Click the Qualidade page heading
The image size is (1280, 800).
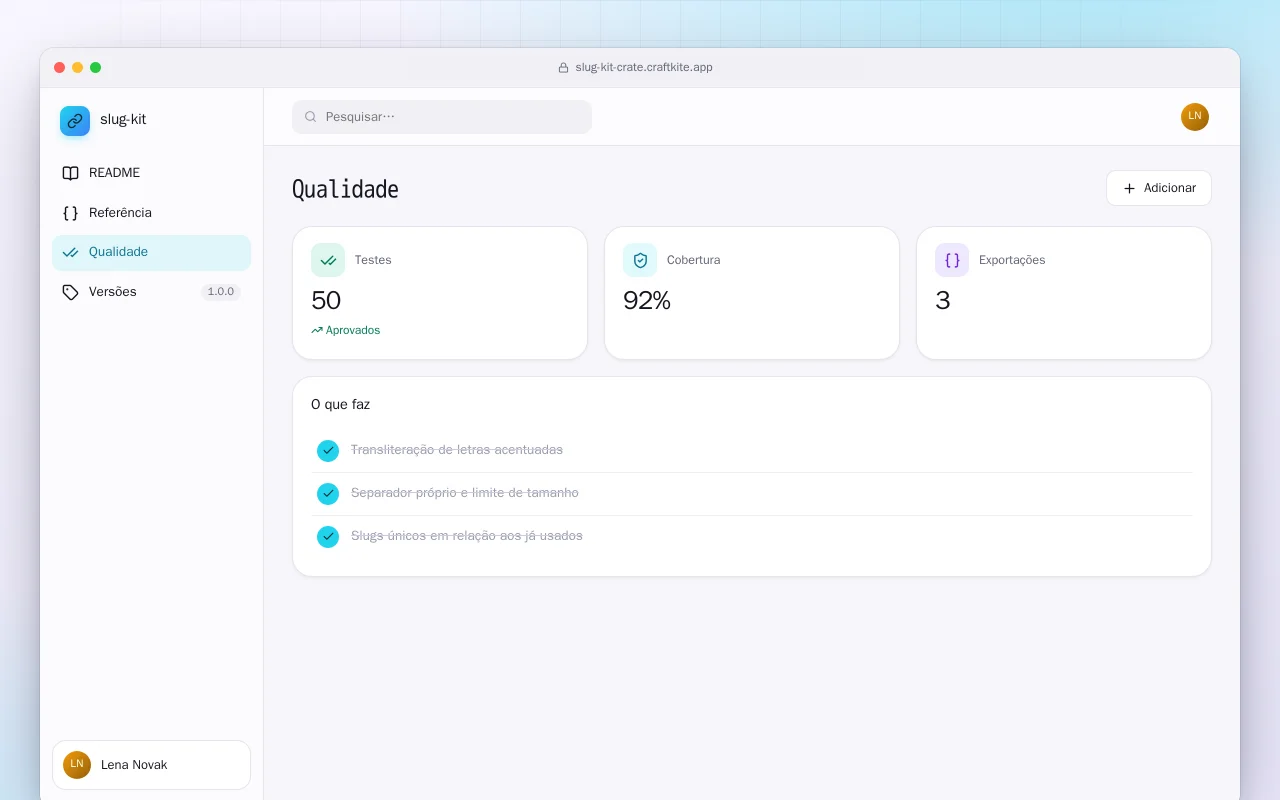click(x=345, y=189)
